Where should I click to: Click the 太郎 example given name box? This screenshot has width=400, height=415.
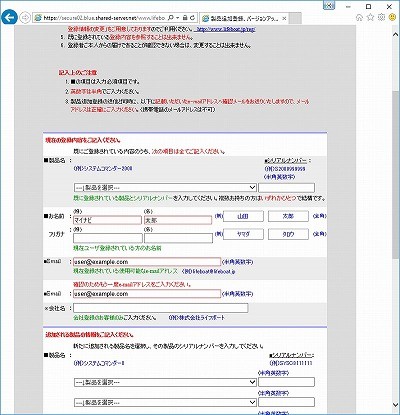click(x=288, y=216)
